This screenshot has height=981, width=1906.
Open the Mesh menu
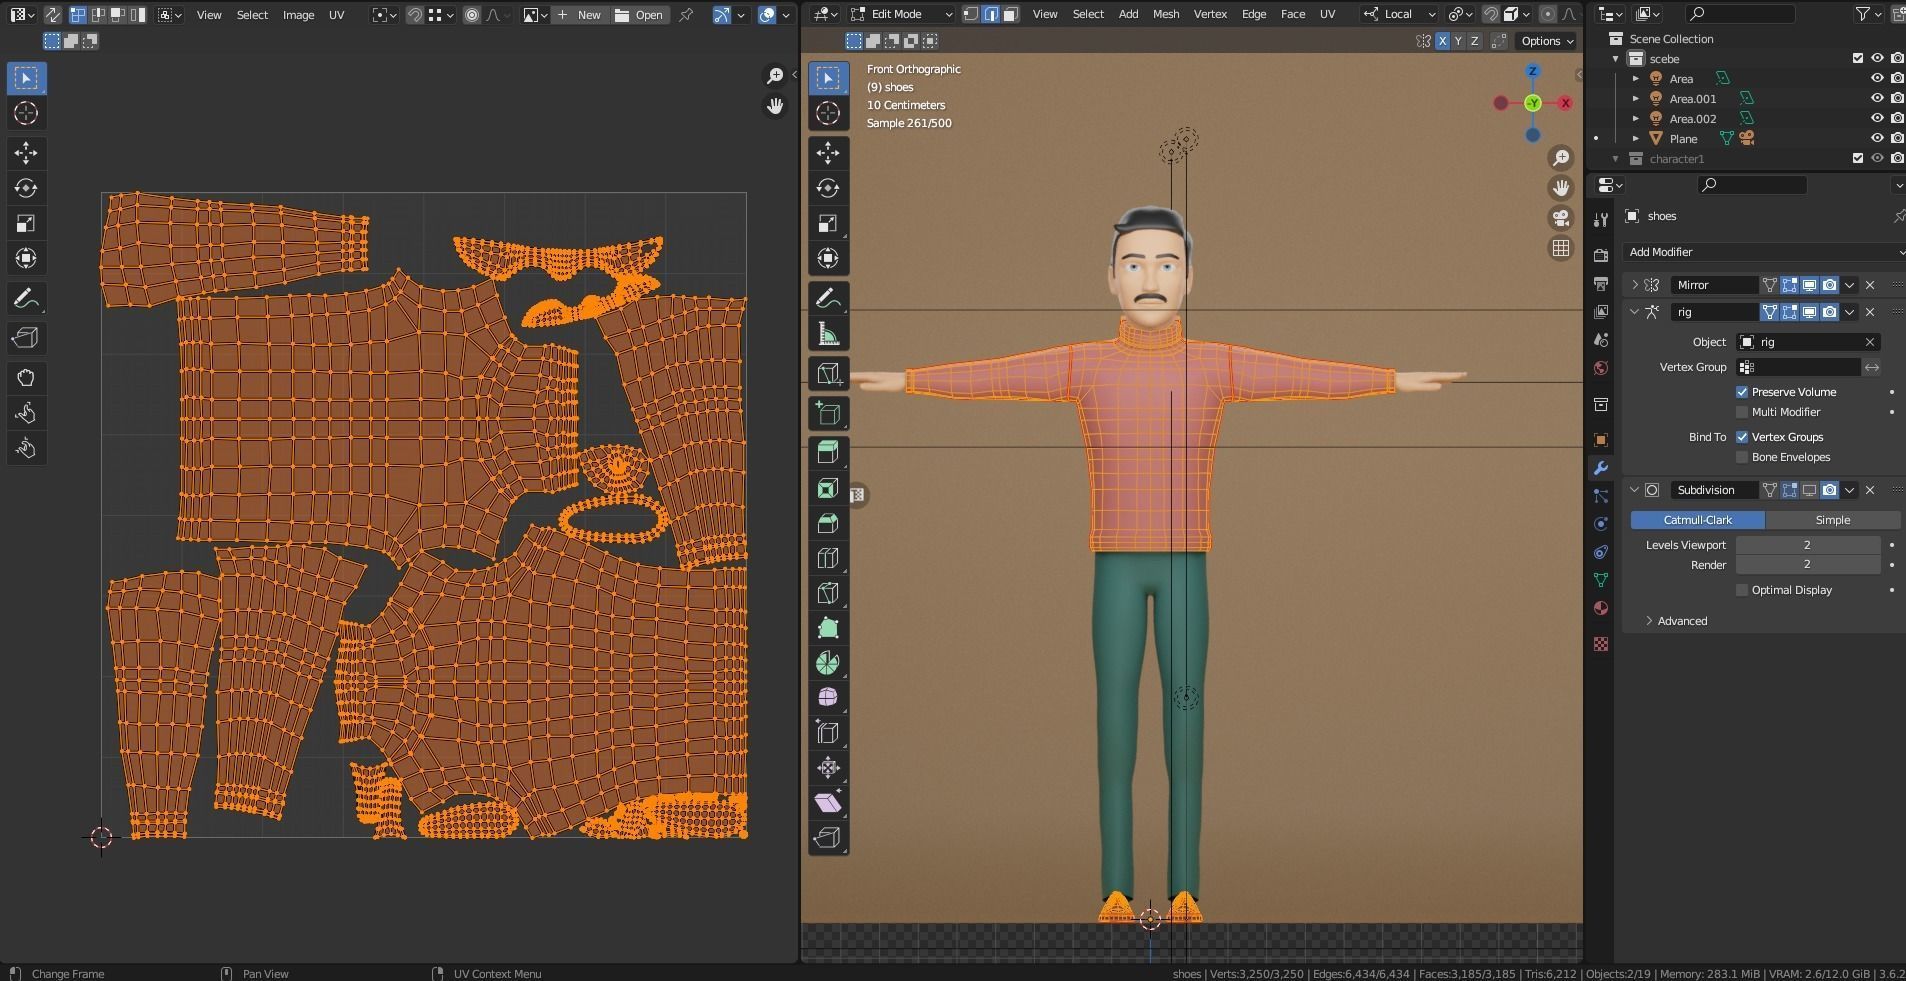point(1165,14)
